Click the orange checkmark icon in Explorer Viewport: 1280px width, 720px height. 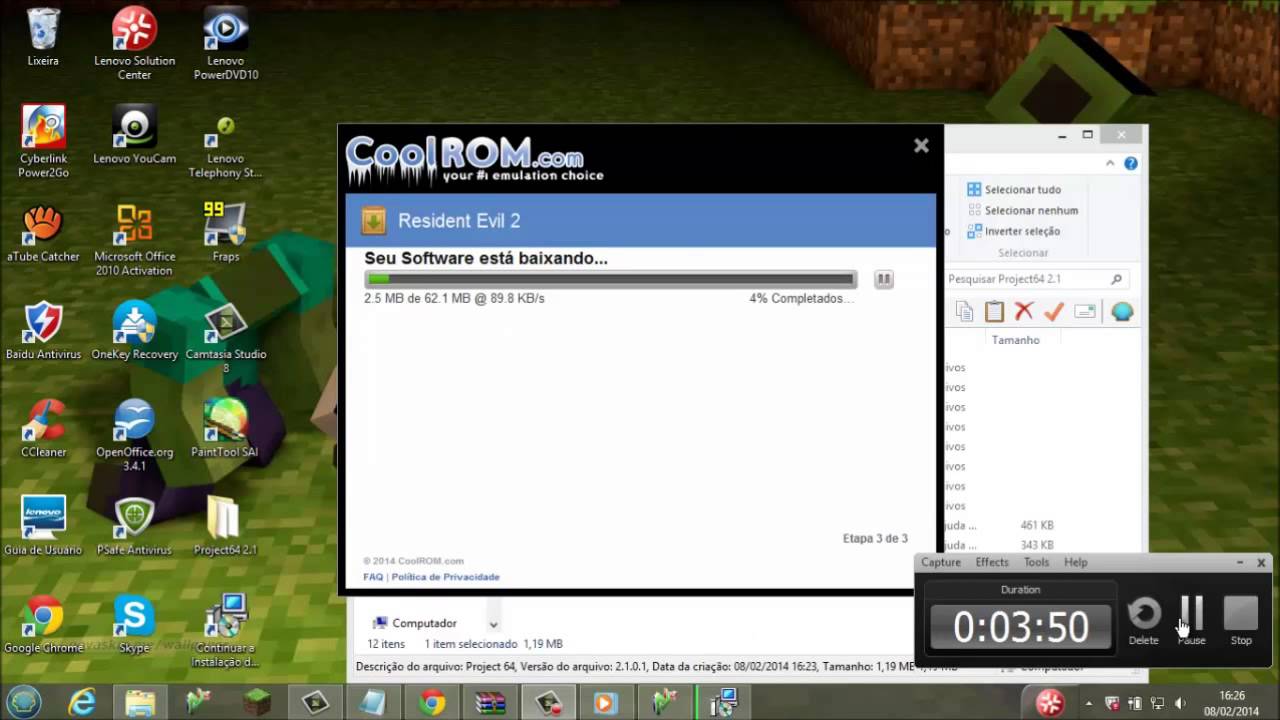click(1053, 312)
